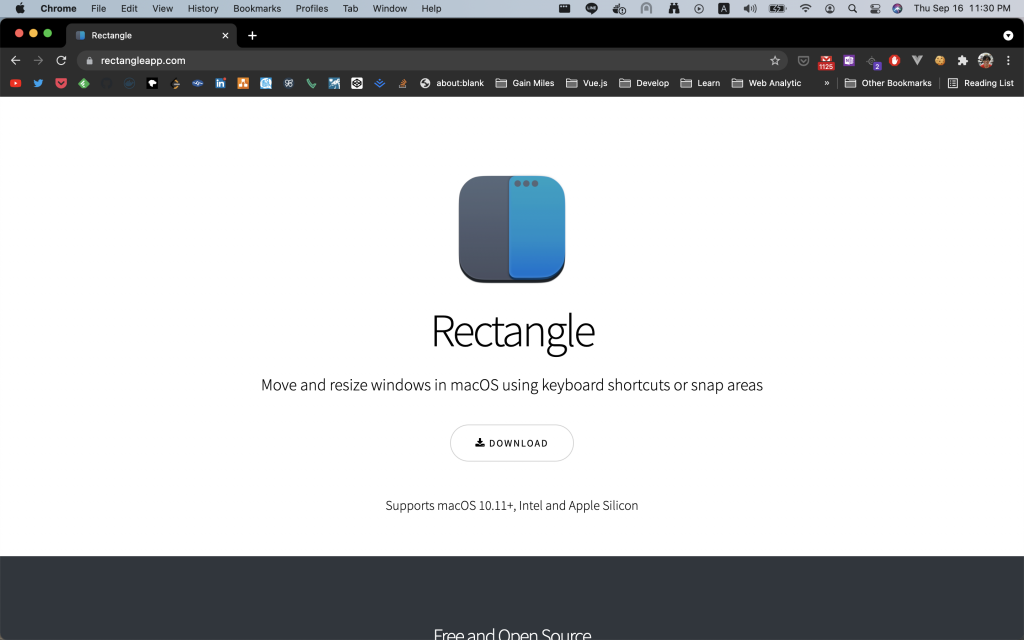This screenshot has height=640, width=1024.
Task: Open the green diamond Feedly bookmark
Action: click(x=84, y=83)
